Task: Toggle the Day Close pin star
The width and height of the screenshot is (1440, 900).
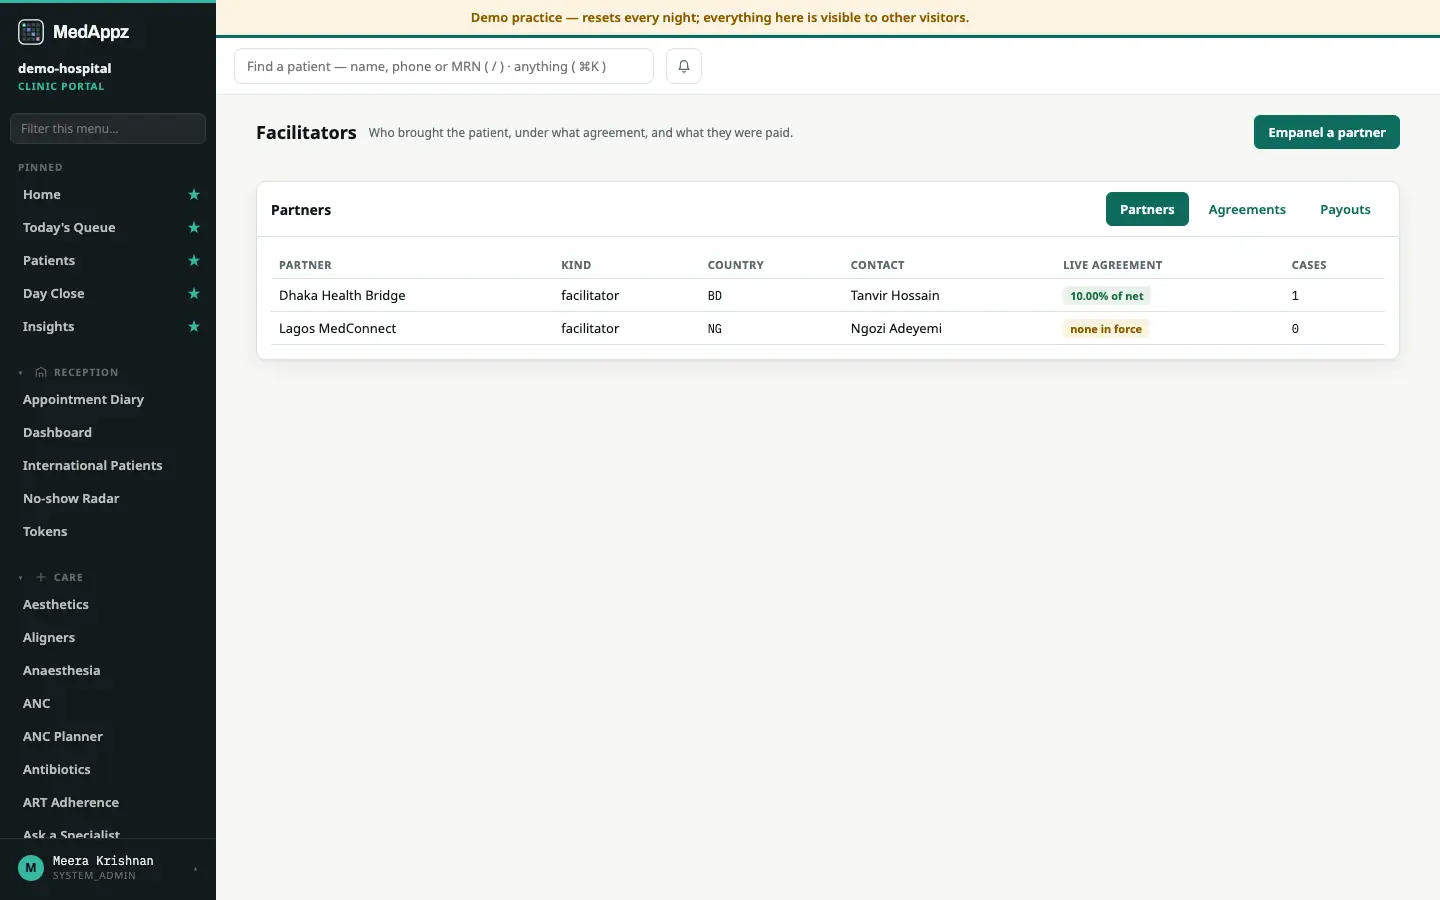Action: tap(194, 294)
